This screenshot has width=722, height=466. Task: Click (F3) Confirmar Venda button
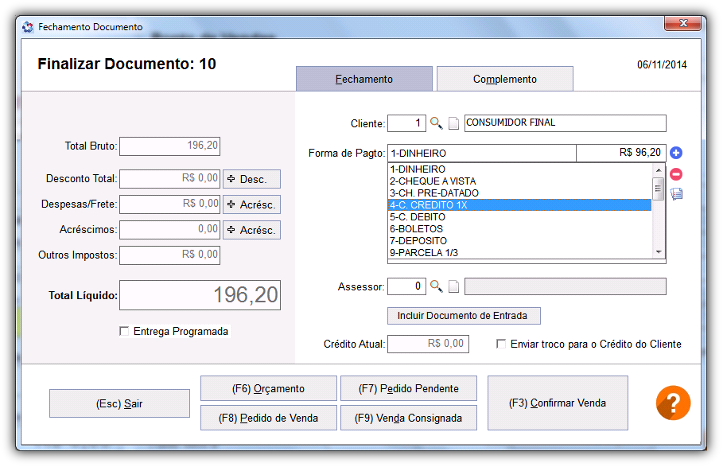tap(557, 403)
